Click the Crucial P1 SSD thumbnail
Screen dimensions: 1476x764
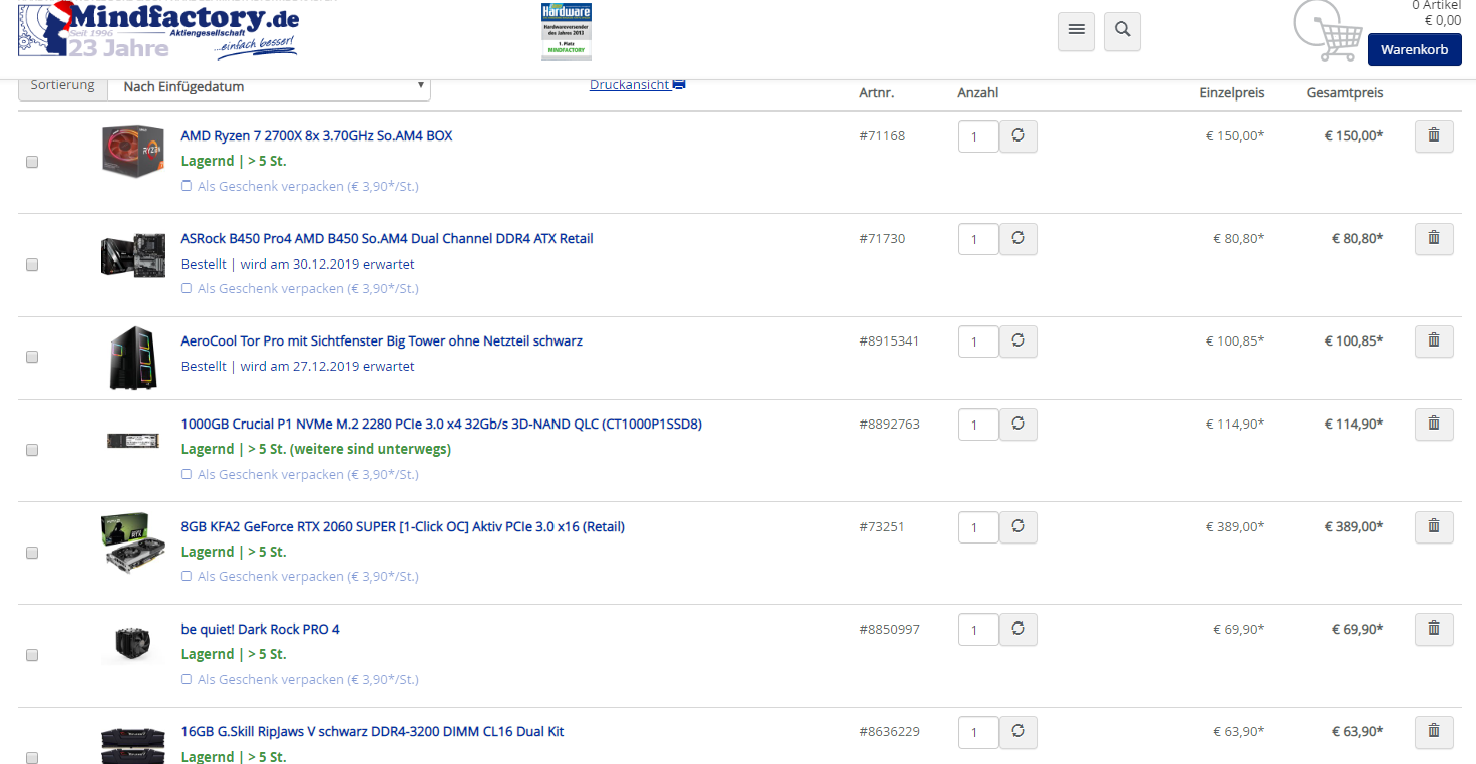[133, 440]
